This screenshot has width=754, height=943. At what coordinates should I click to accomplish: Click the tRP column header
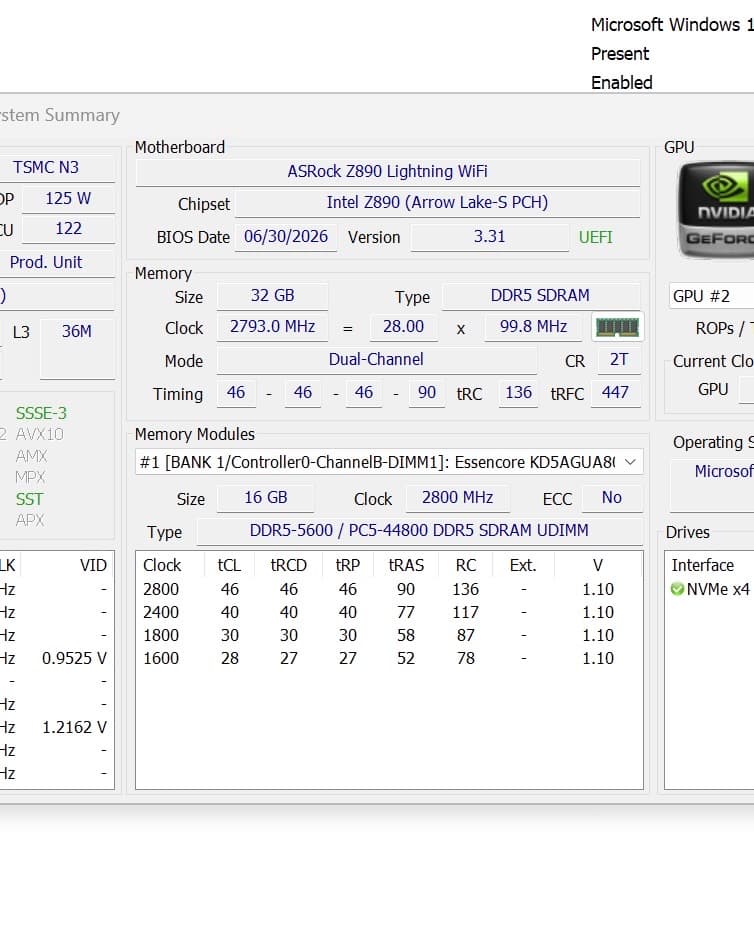click(348, 565)
